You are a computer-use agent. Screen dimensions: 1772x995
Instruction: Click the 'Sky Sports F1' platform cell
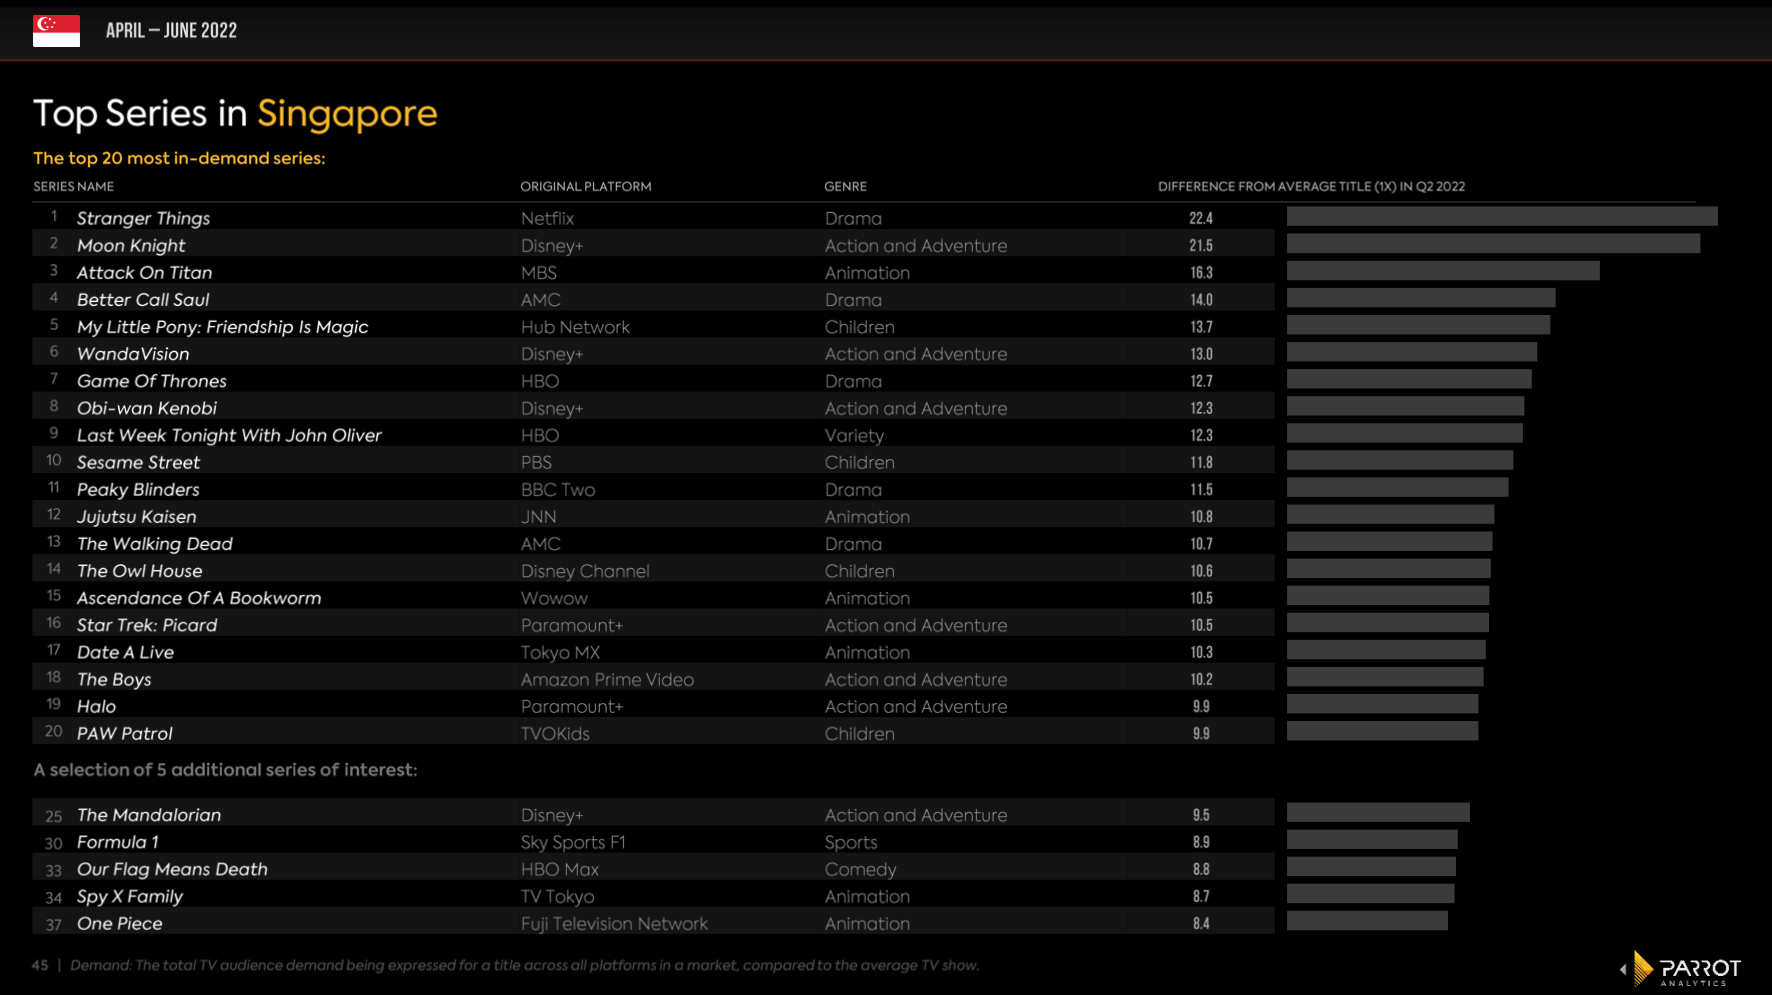[573, 842]
